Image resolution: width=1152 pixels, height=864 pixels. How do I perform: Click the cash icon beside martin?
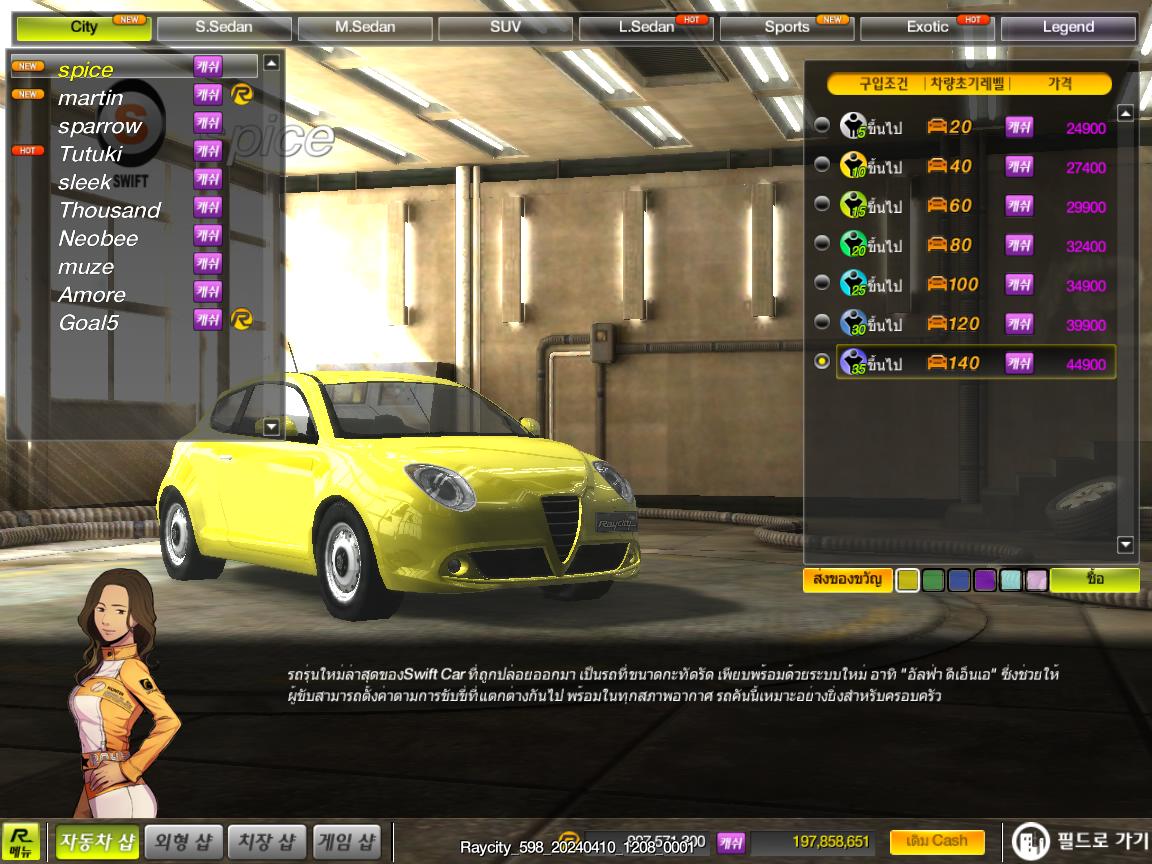coord(208,95)
